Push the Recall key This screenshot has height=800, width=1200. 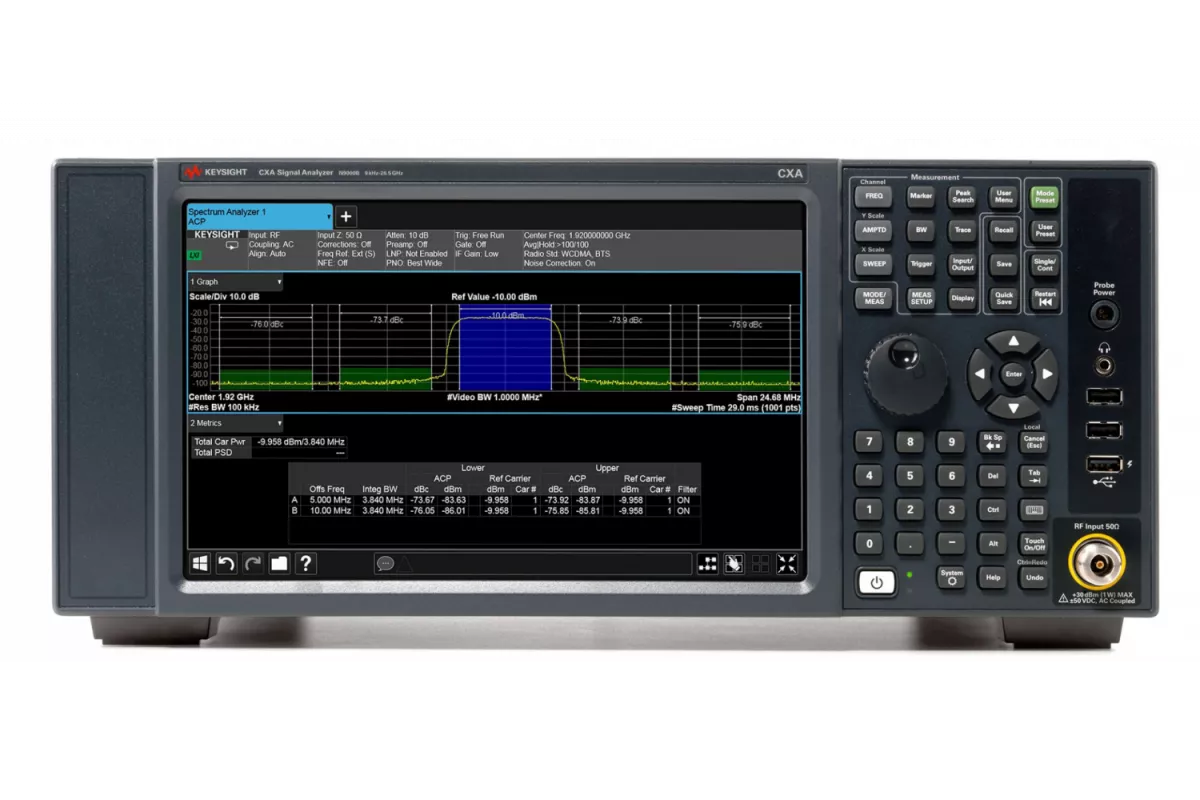[x=1003, y=230]
